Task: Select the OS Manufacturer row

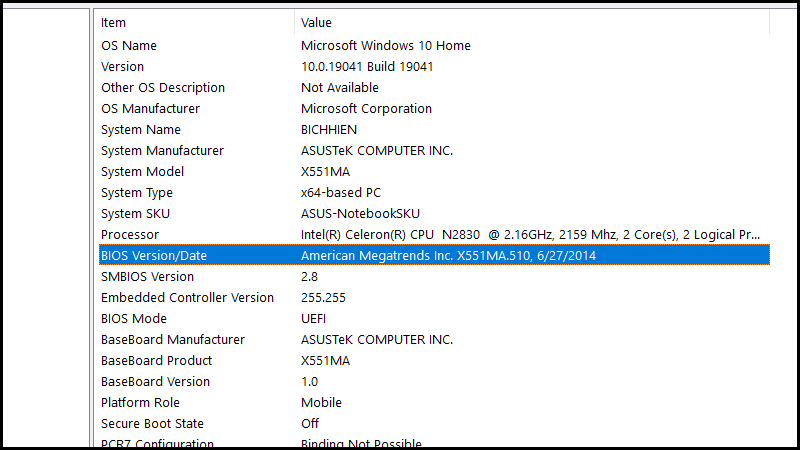Action: coord(150,108)
